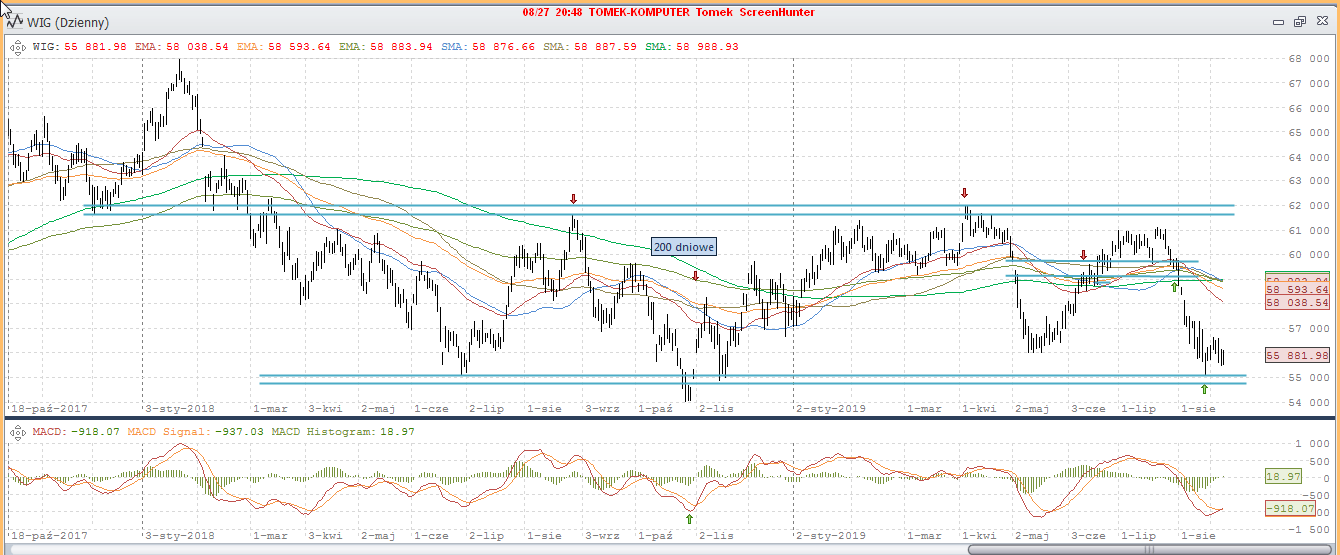1340x555 pixels.
Task: Minimize the WIG (Dzienny) chart window
Action: coord(1279,22)
